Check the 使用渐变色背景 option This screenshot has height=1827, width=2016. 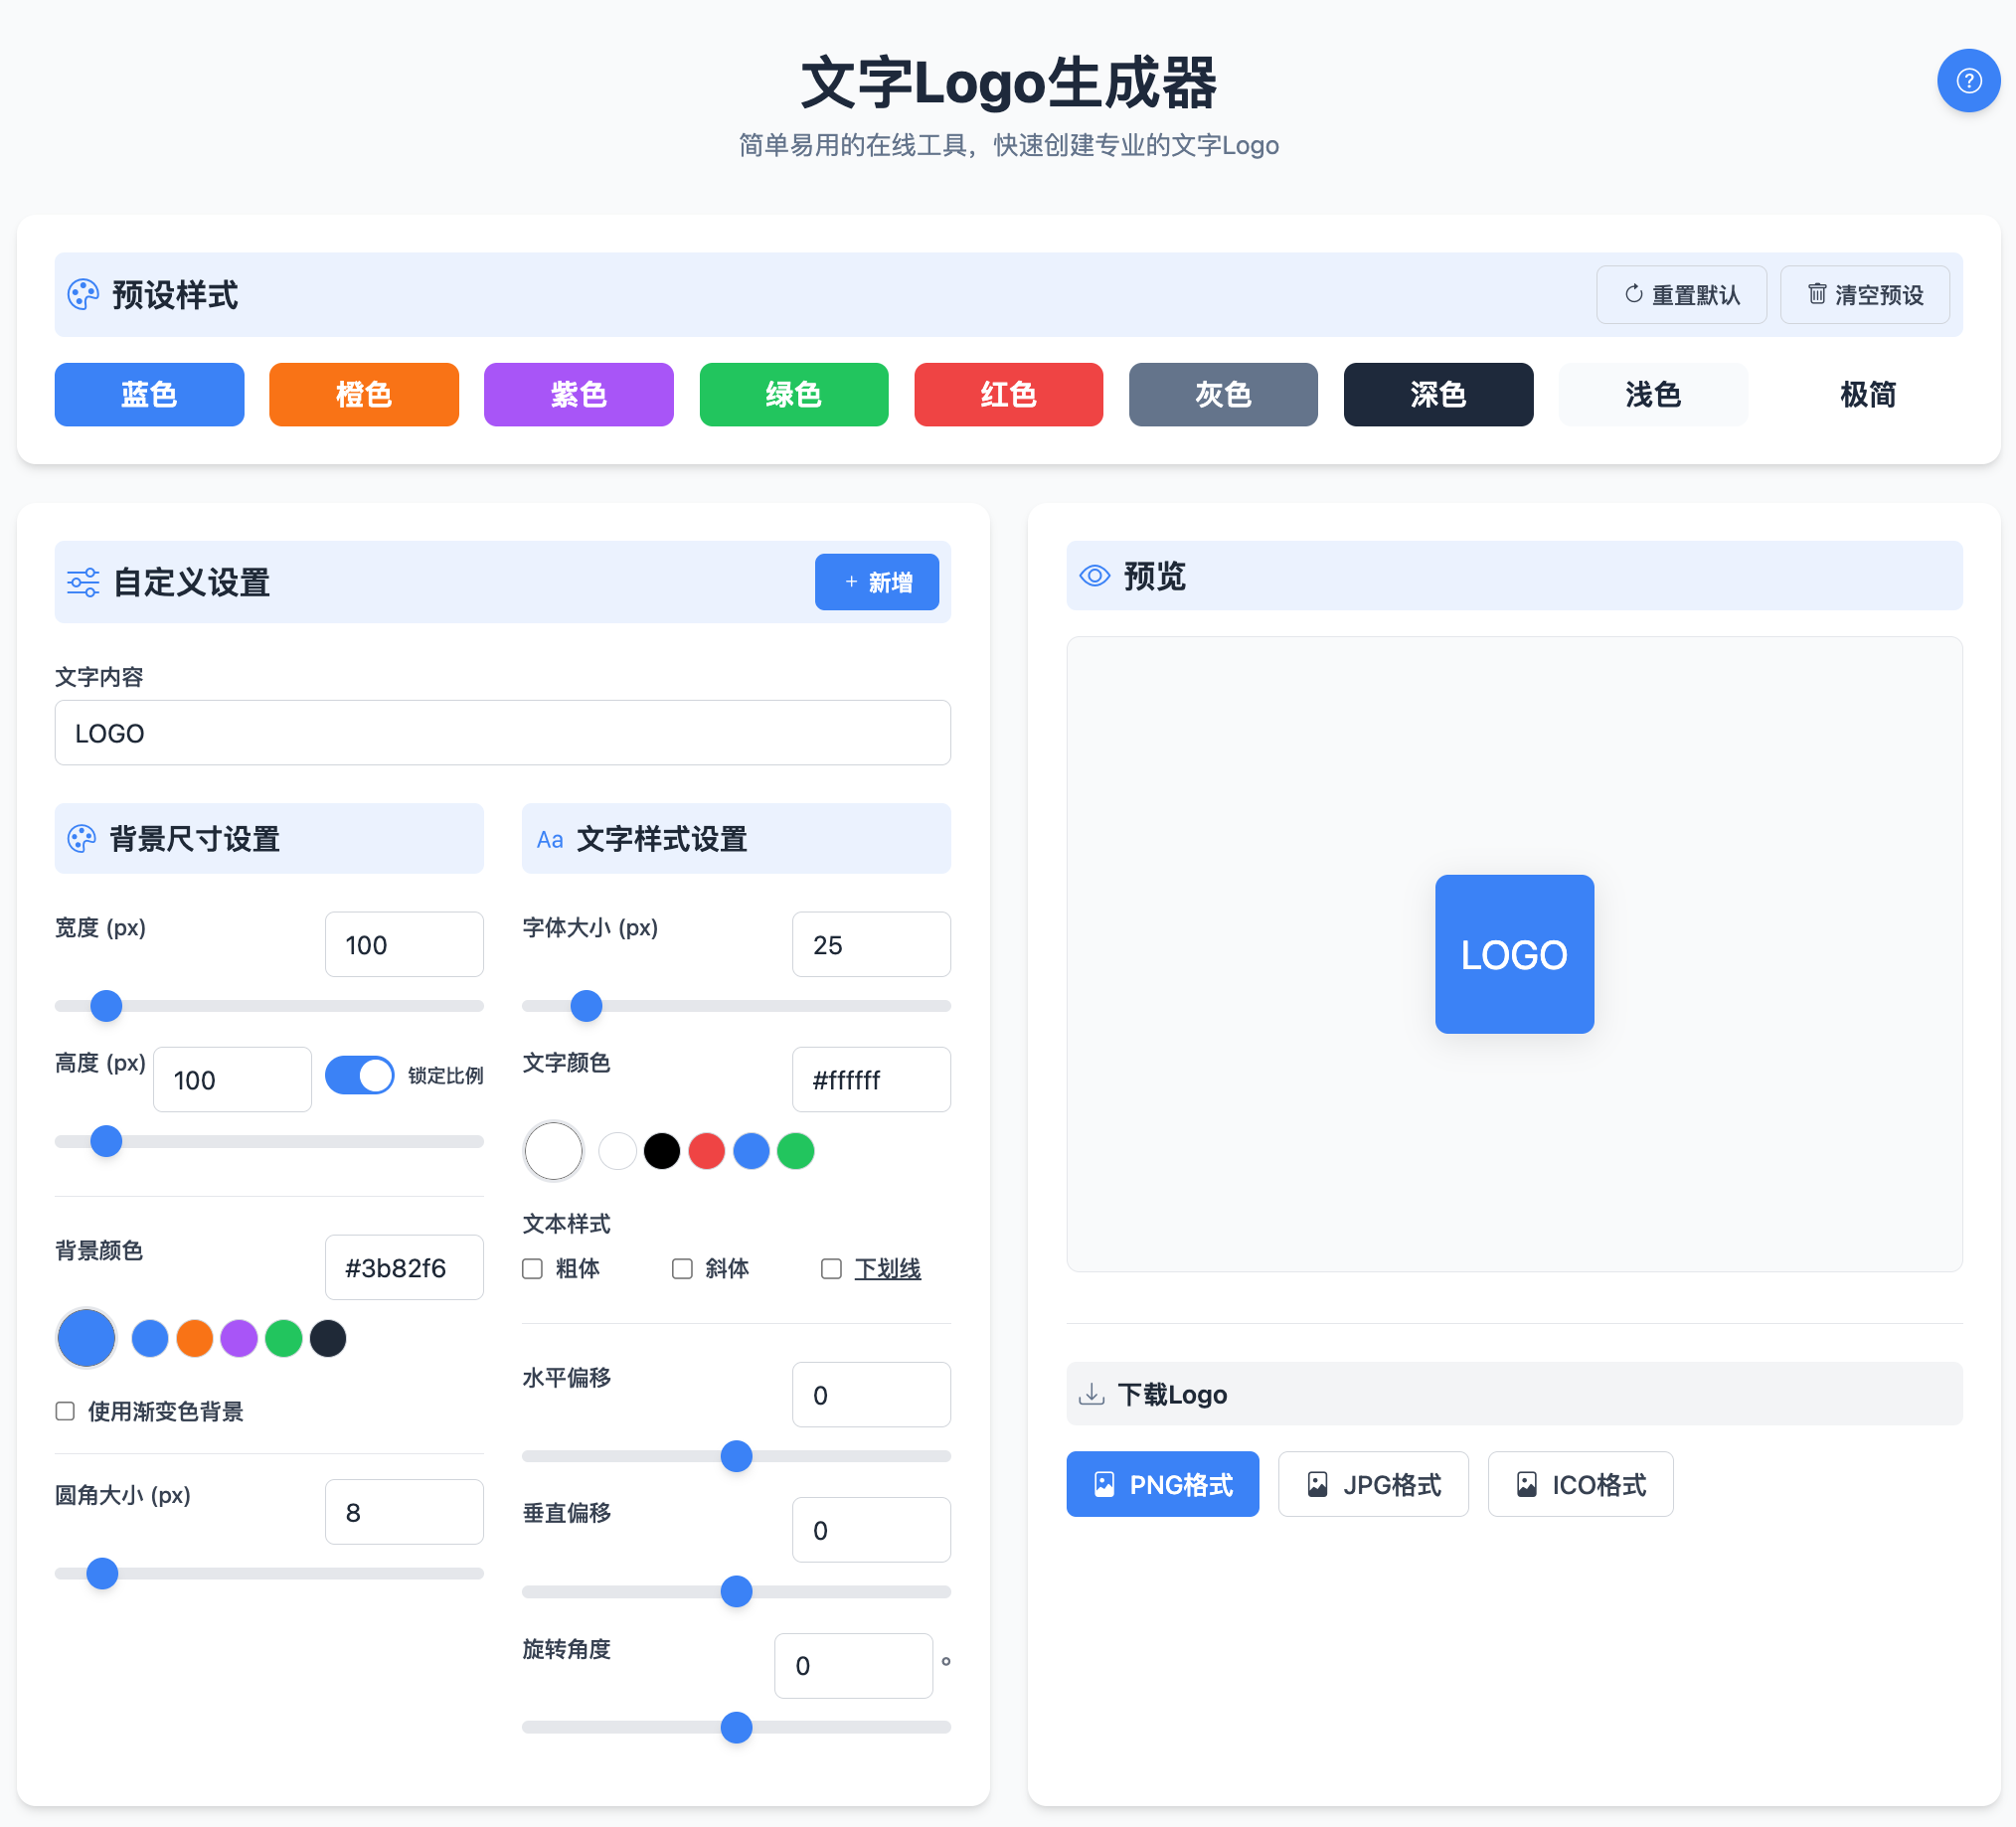coord(65,1411)
